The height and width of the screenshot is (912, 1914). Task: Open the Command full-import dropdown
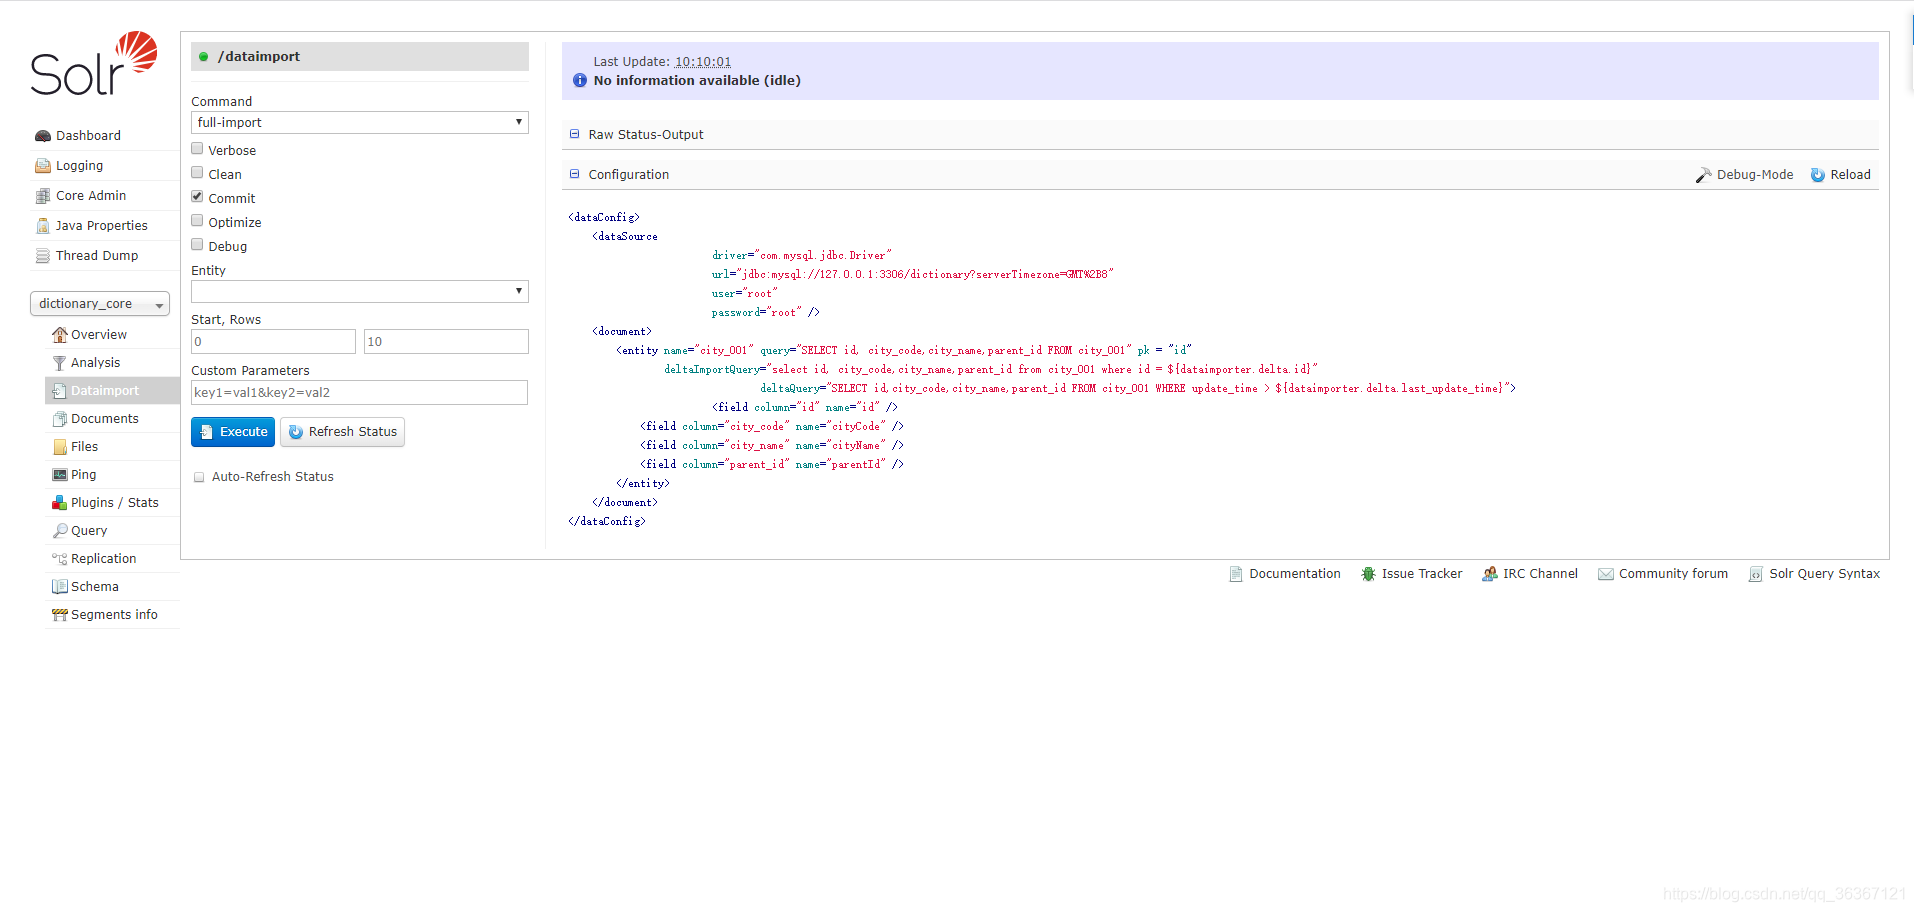pyautogui.click(x=360, y=123)
